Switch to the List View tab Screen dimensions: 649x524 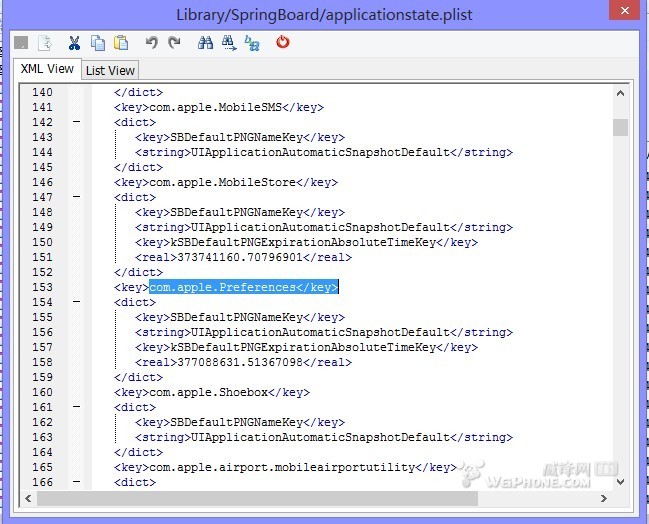(110, 70)
